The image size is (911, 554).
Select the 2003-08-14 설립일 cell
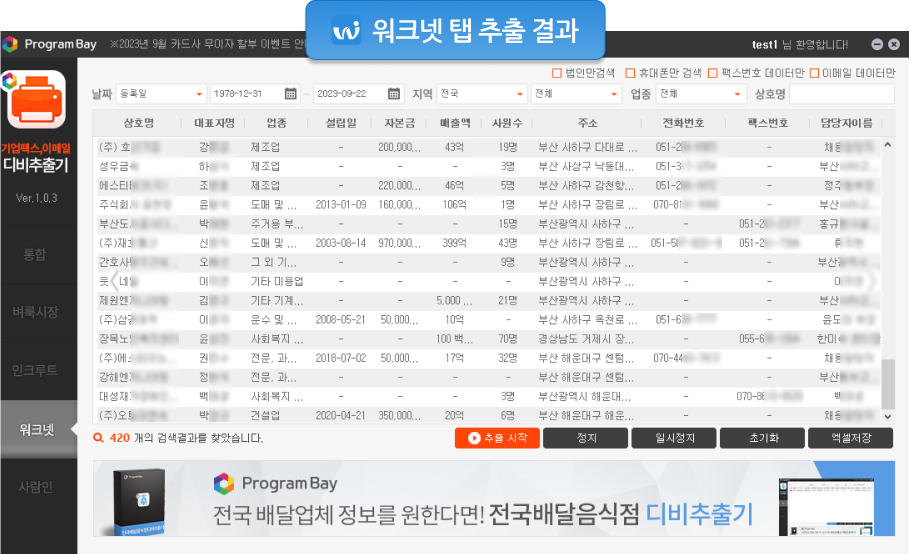tap(340, 243)
